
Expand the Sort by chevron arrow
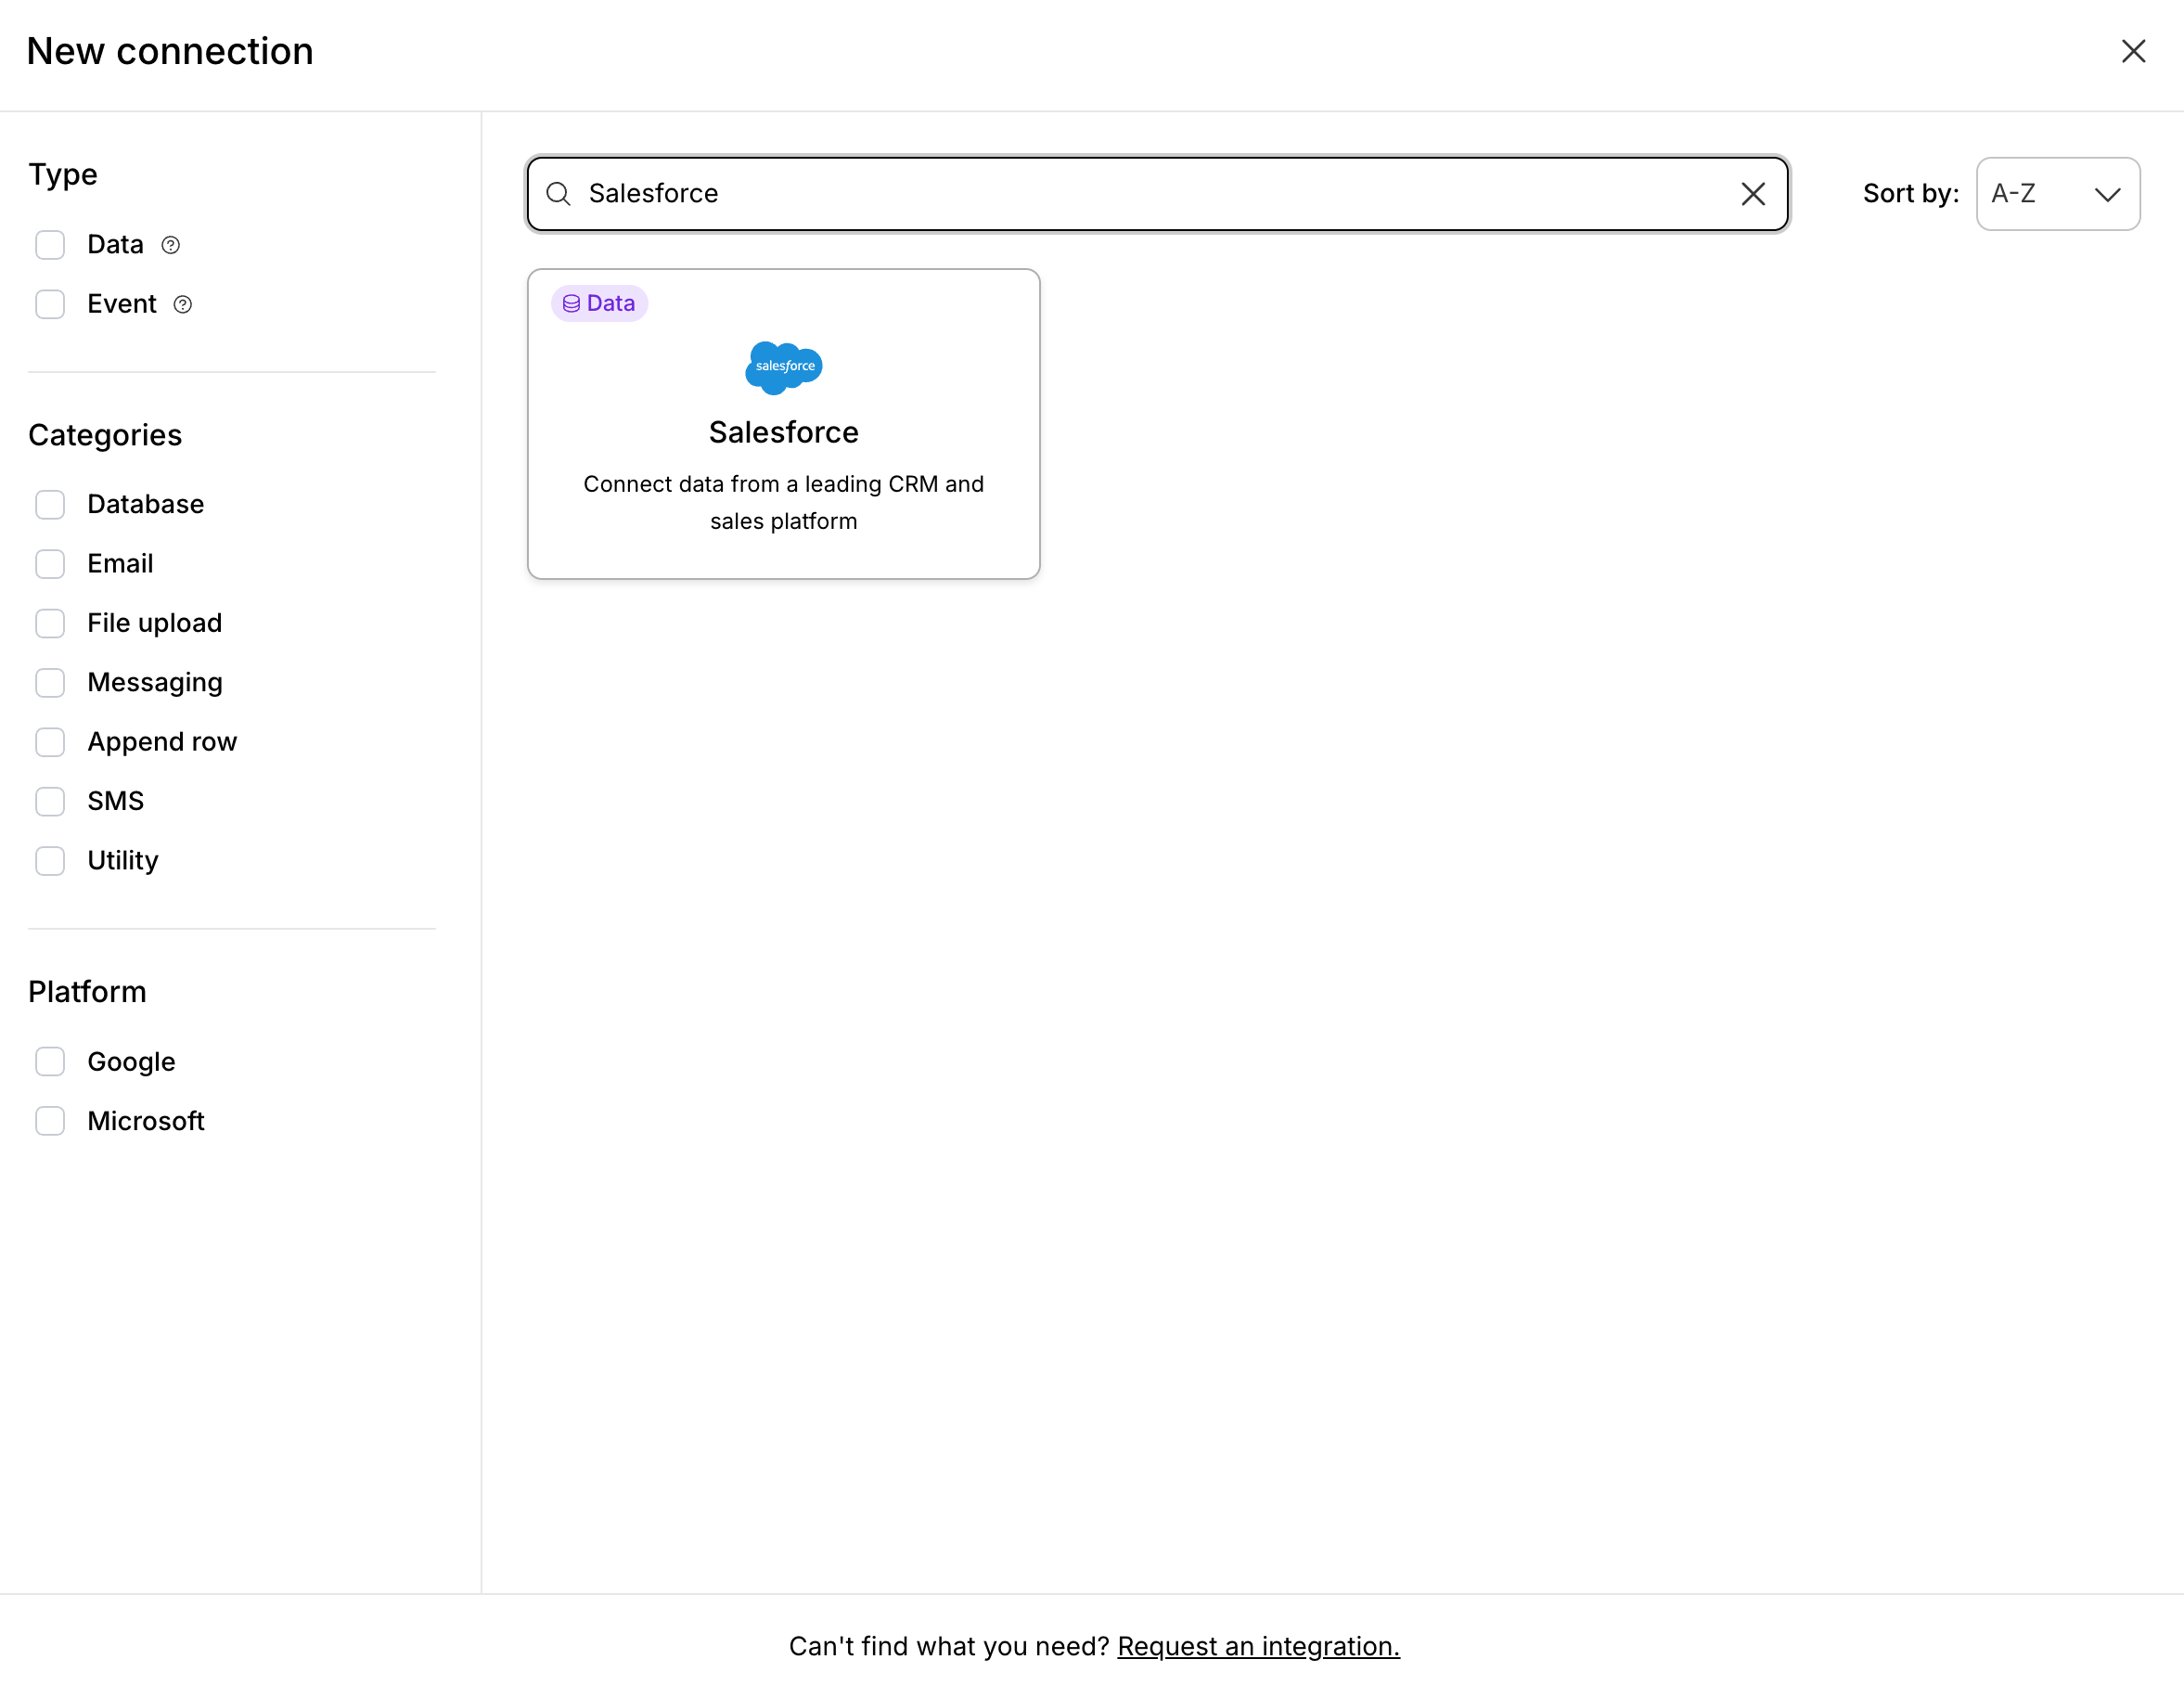point(2107,194)
